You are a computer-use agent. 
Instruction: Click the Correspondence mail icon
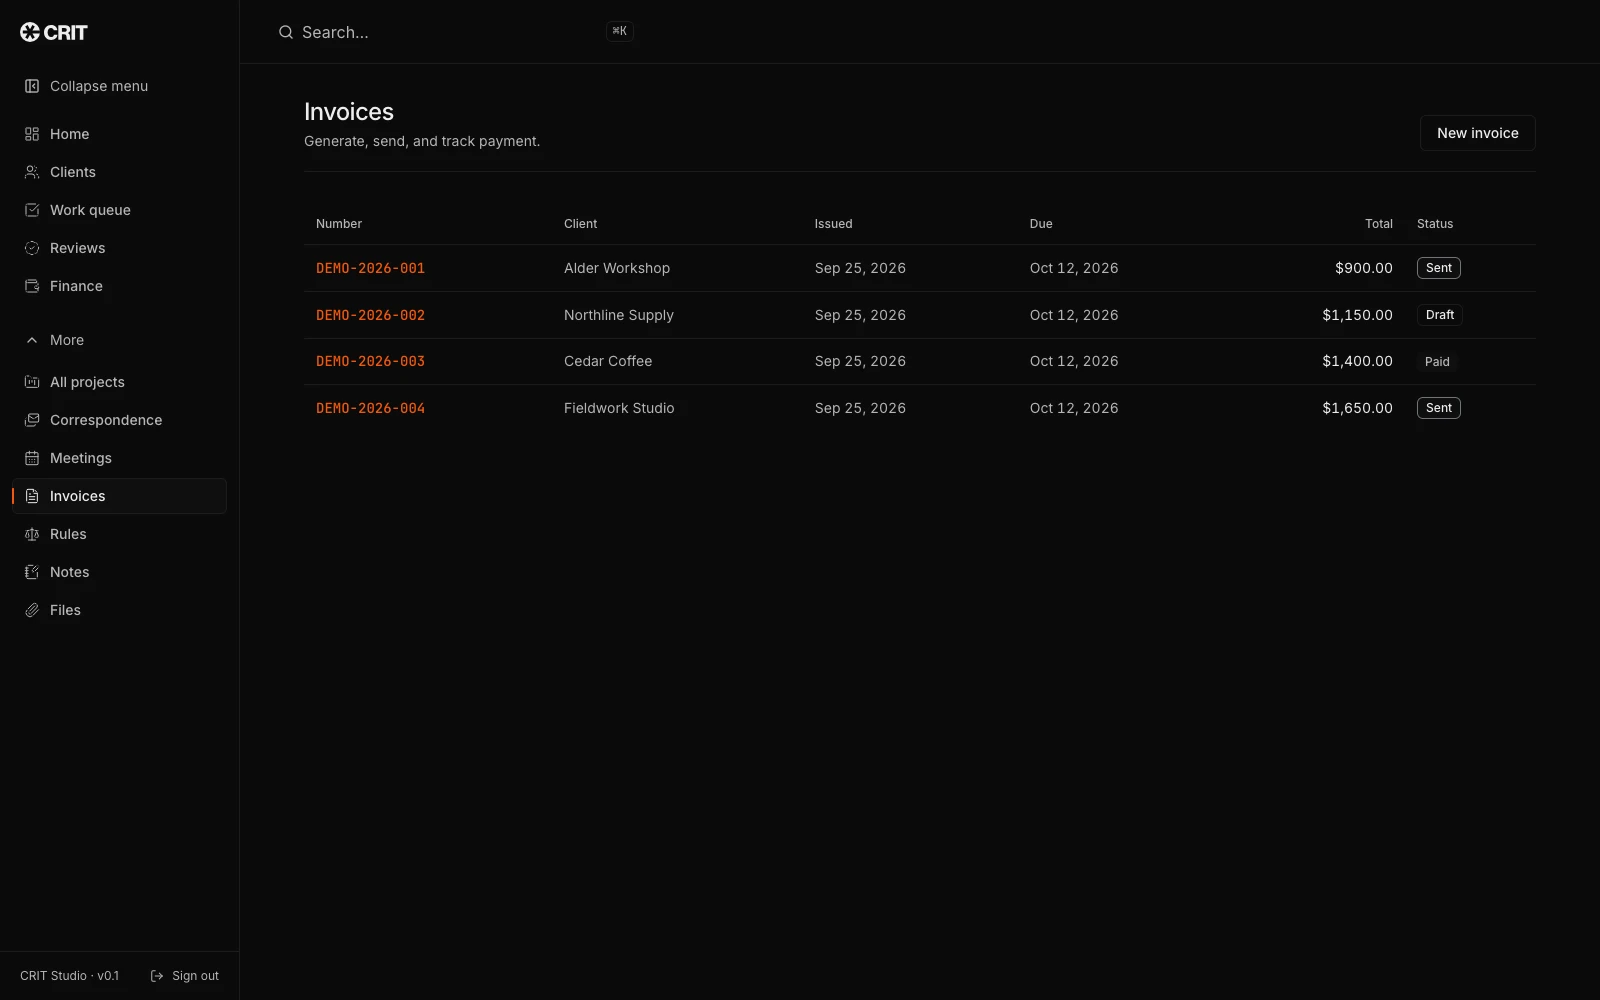pos(32,420)
